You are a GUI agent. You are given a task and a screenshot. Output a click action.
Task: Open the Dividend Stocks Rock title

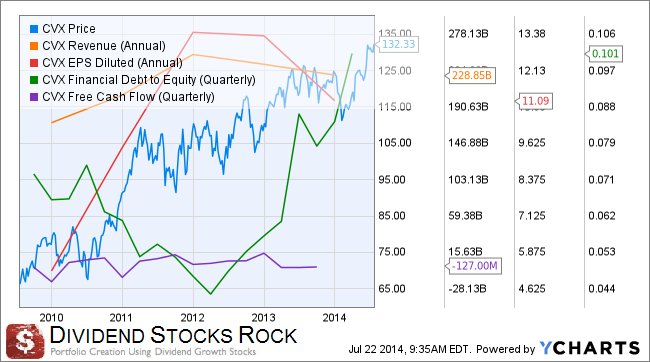(173, 335)
